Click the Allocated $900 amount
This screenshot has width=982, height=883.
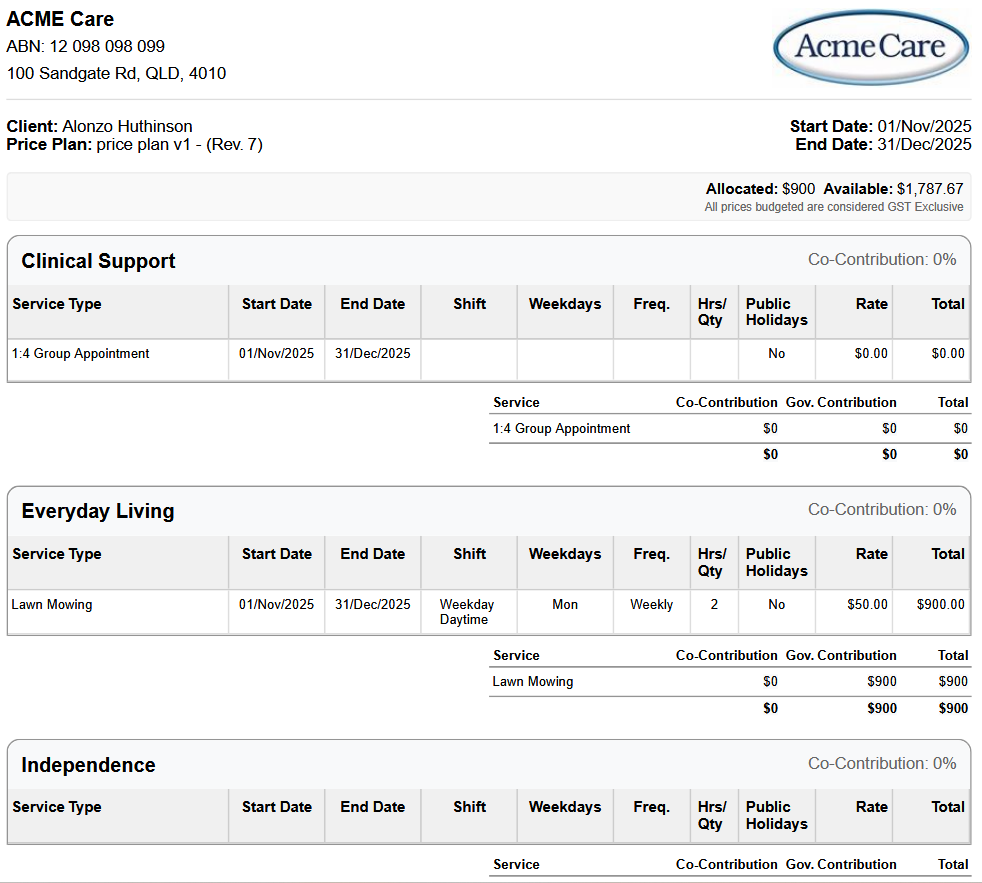click(797, 188)
